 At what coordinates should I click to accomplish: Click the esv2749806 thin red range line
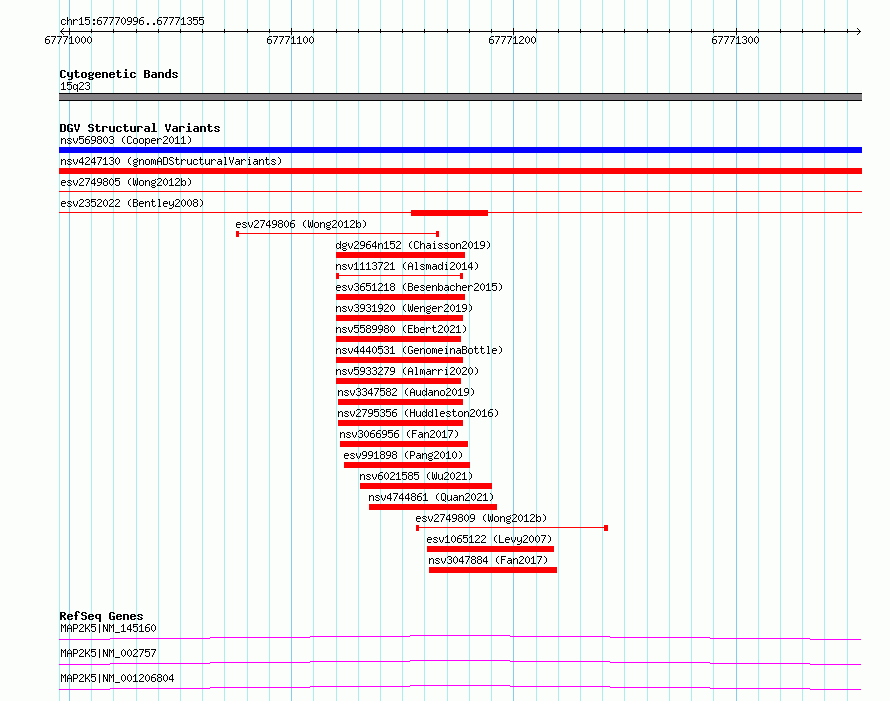click(338, 234)
